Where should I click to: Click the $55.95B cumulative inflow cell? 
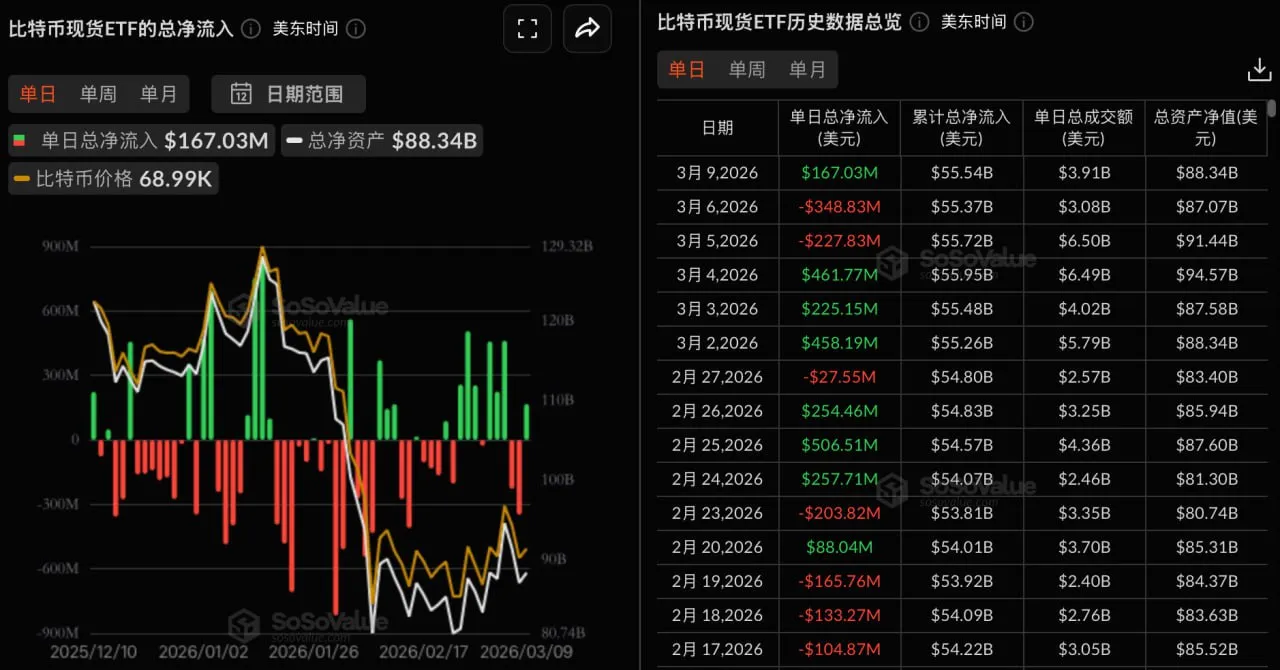[961, 275]
